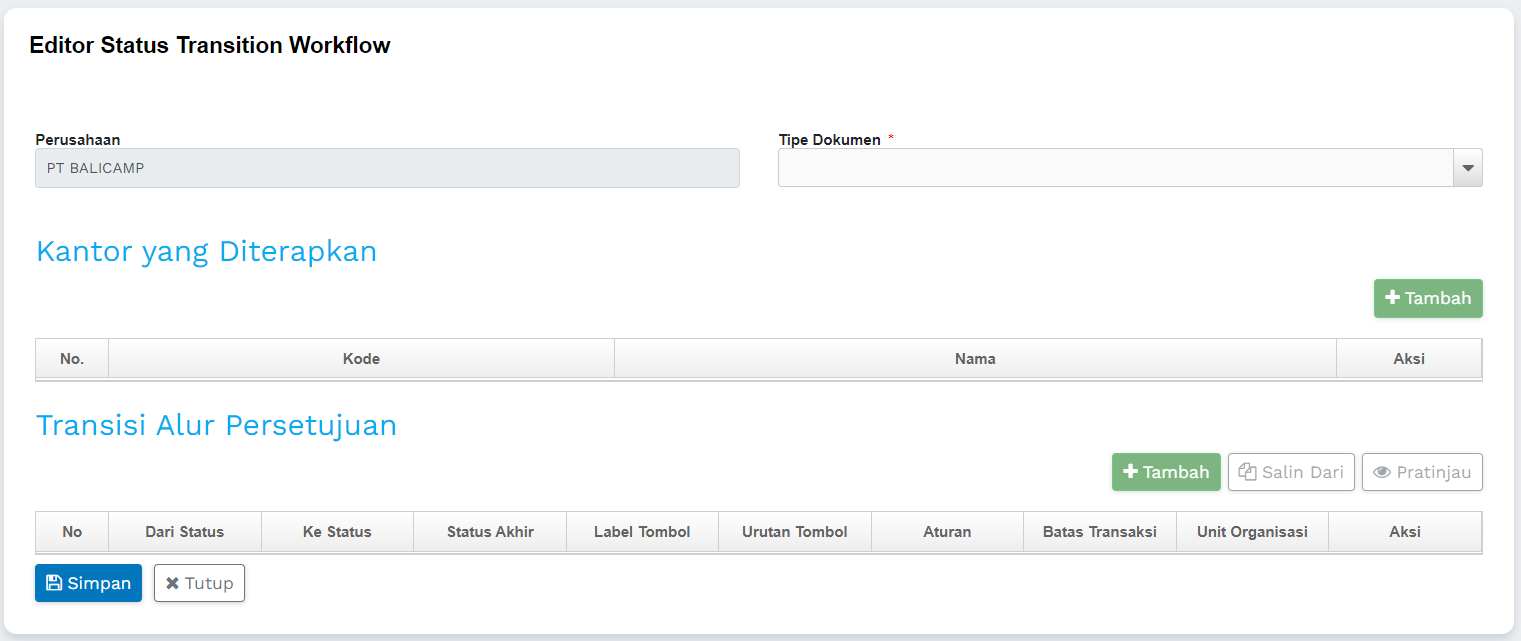1521x641 pixels.
Task: Open Pratinjau preview with eye icon
Action: (x=1421, y=472)
